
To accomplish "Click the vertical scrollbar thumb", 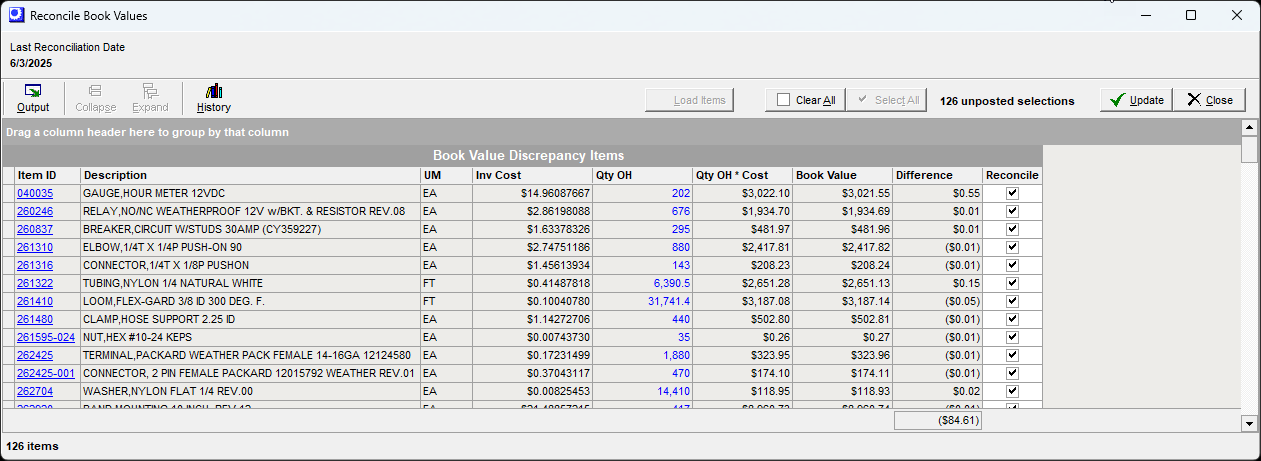I will pos(1248,149).
